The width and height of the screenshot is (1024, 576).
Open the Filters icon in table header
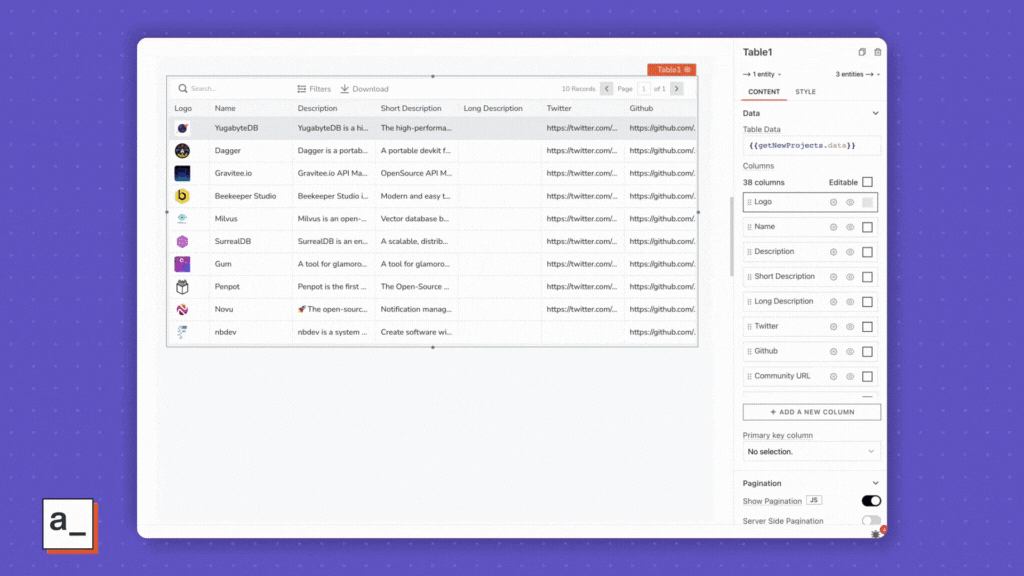[302, 89]
